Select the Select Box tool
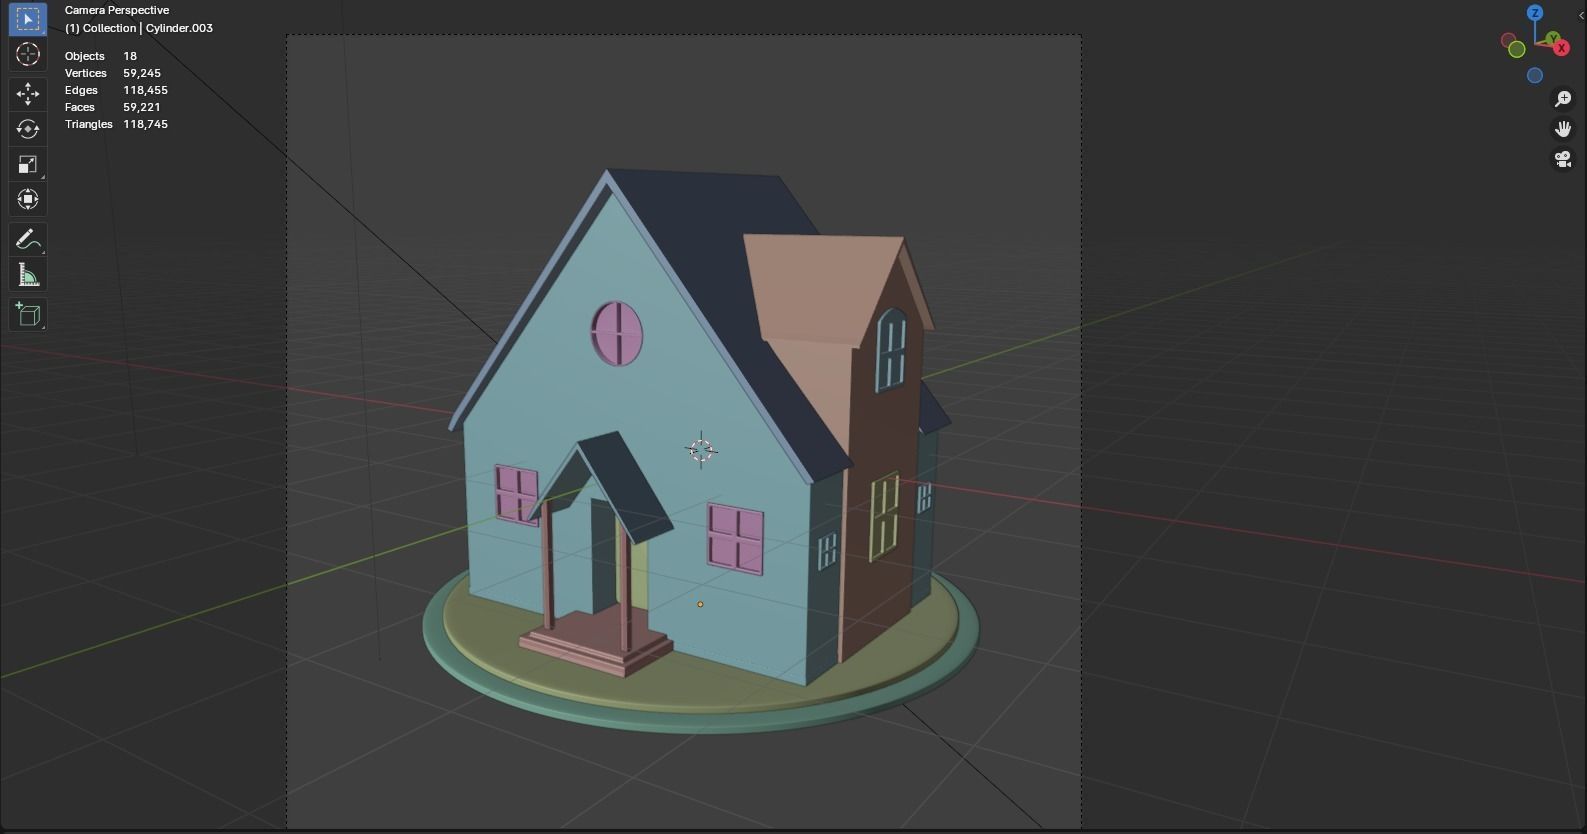The height and width of the screenshot is (834, 1587). [27, 19]
